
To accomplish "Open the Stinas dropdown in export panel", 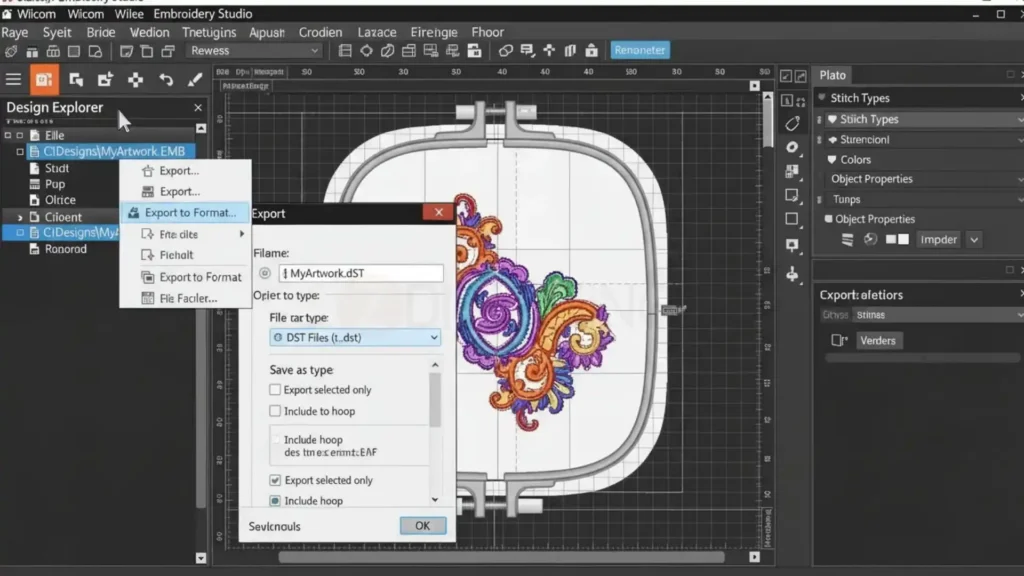I will 938,315.
